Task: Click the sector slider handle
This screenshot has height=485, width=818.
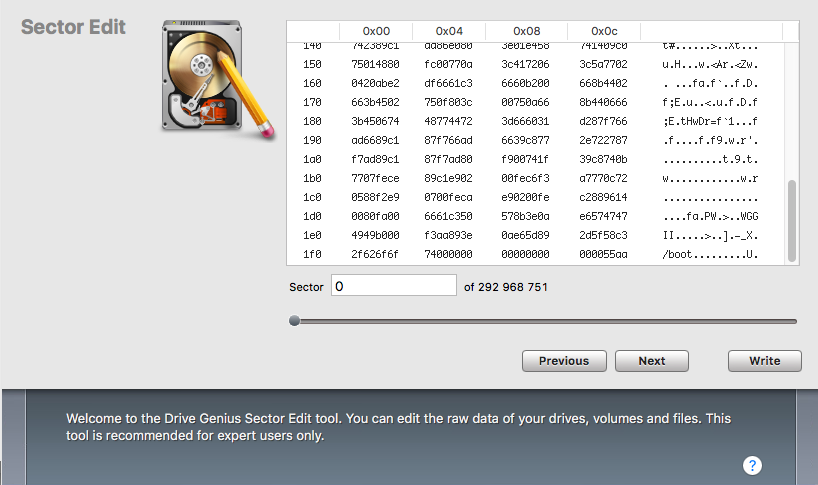Action: [x=294, y=321]
